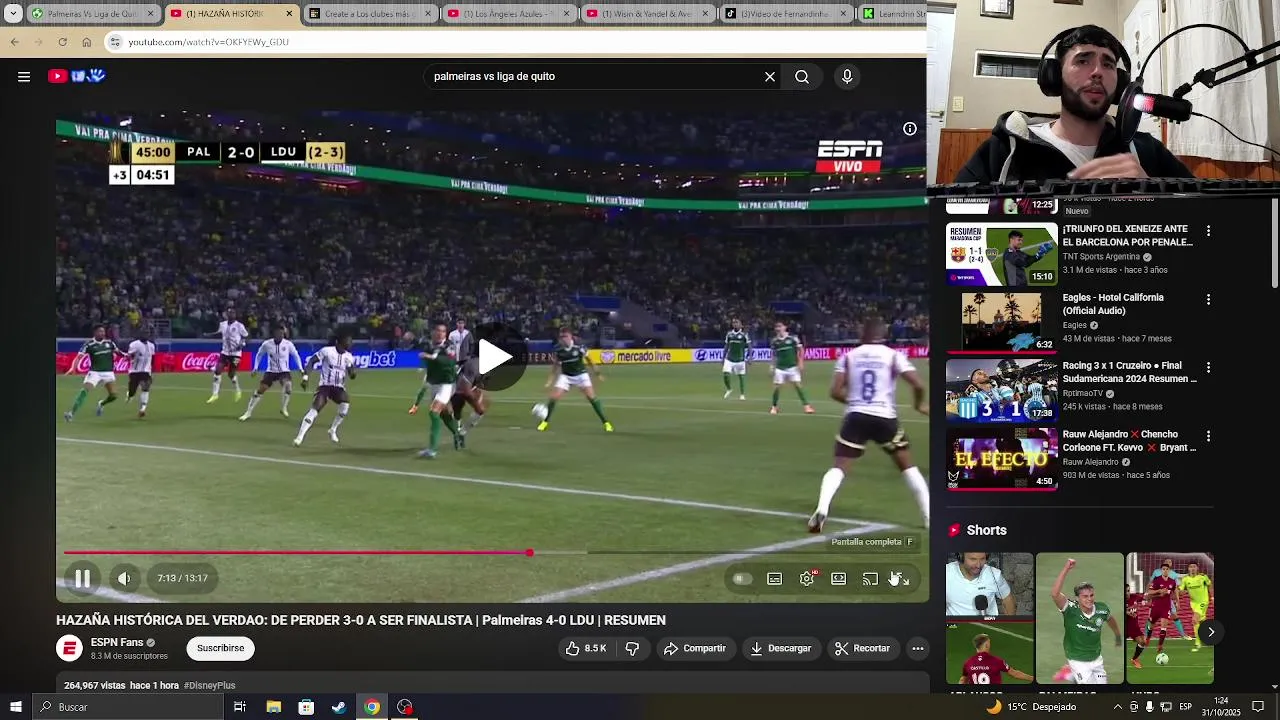Open Microsoft Store from the taskbar

click(x=306, y=707)
